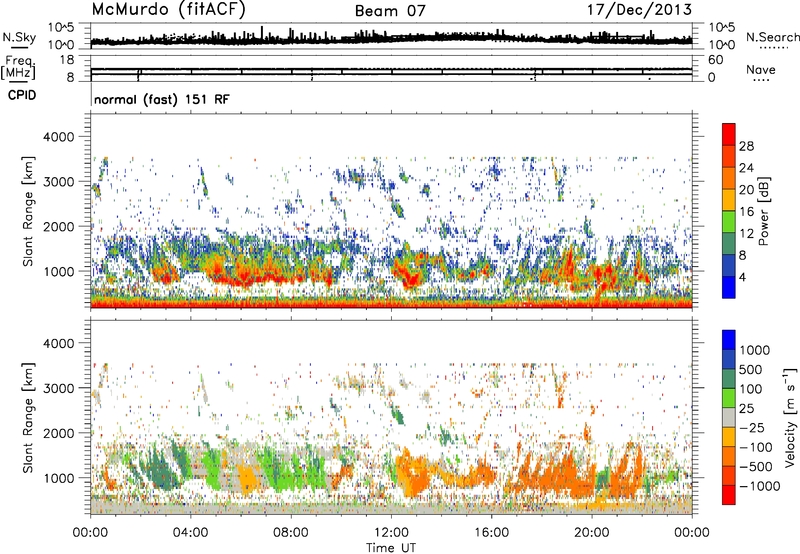Click the "16:00" time tick label
Screen dimensions: 800x554
[491, 533]
